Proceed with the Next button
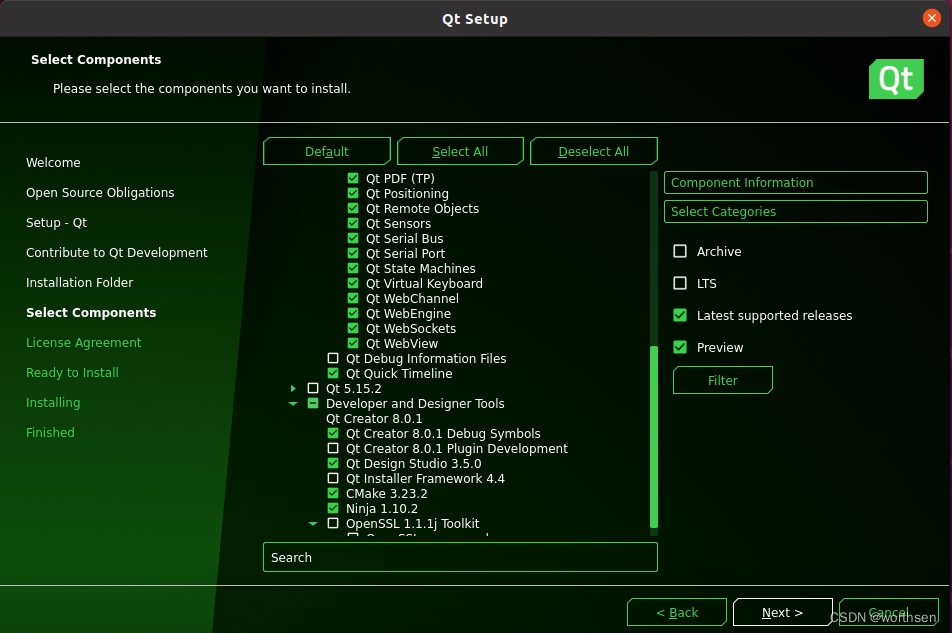This screenshot has width=952, height=633. tap(783, 612)
